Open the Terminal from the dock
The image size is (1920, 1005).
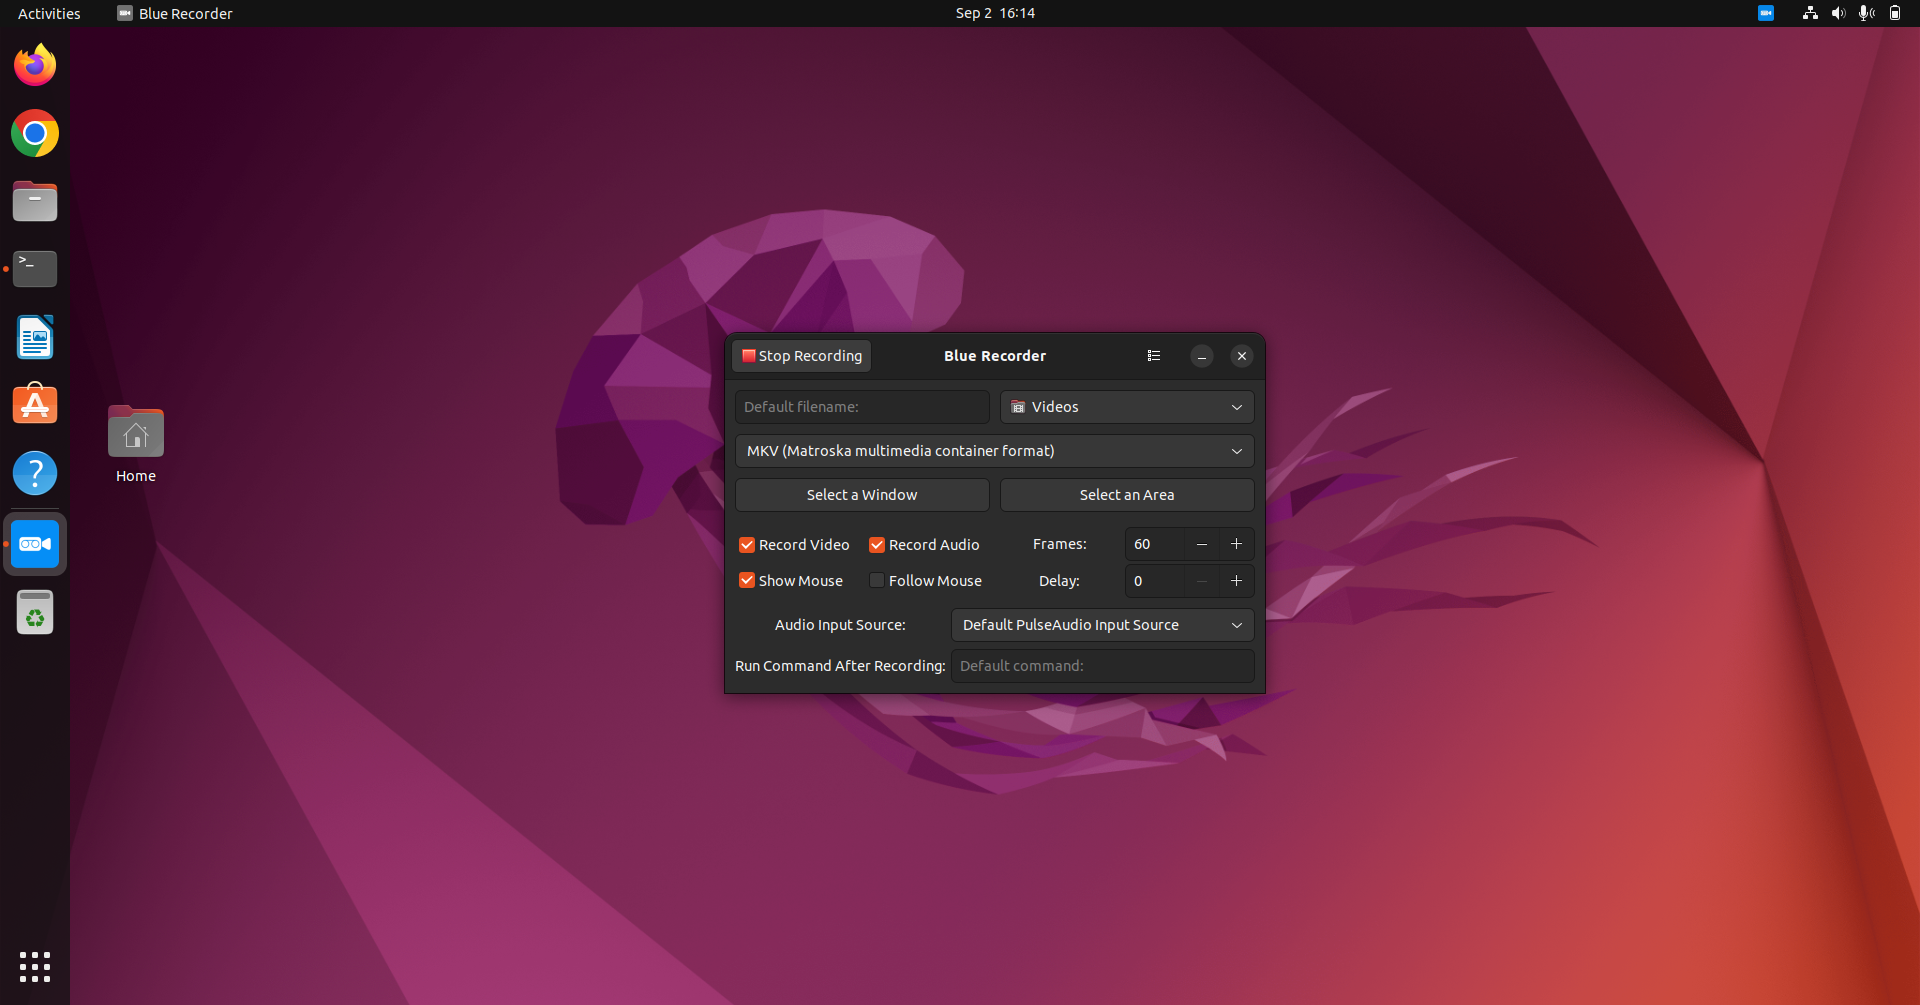click(34, 268)
